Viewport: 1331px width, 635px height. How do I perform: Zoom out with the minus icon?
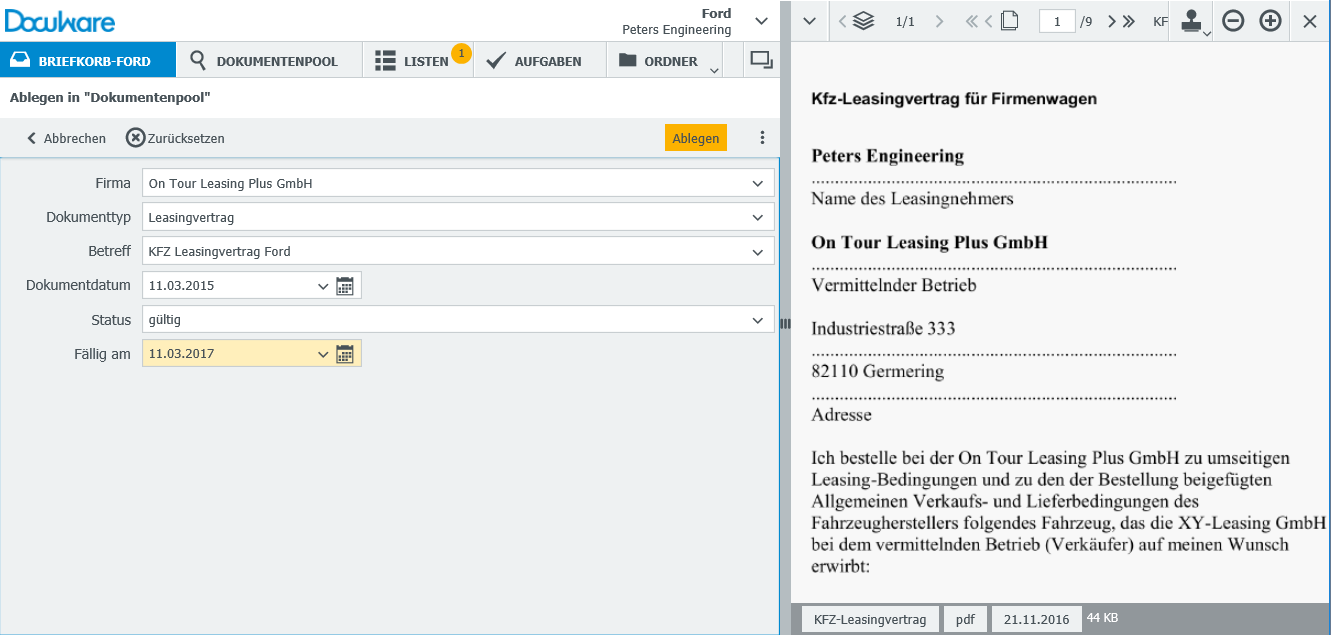click(1233, 21)
